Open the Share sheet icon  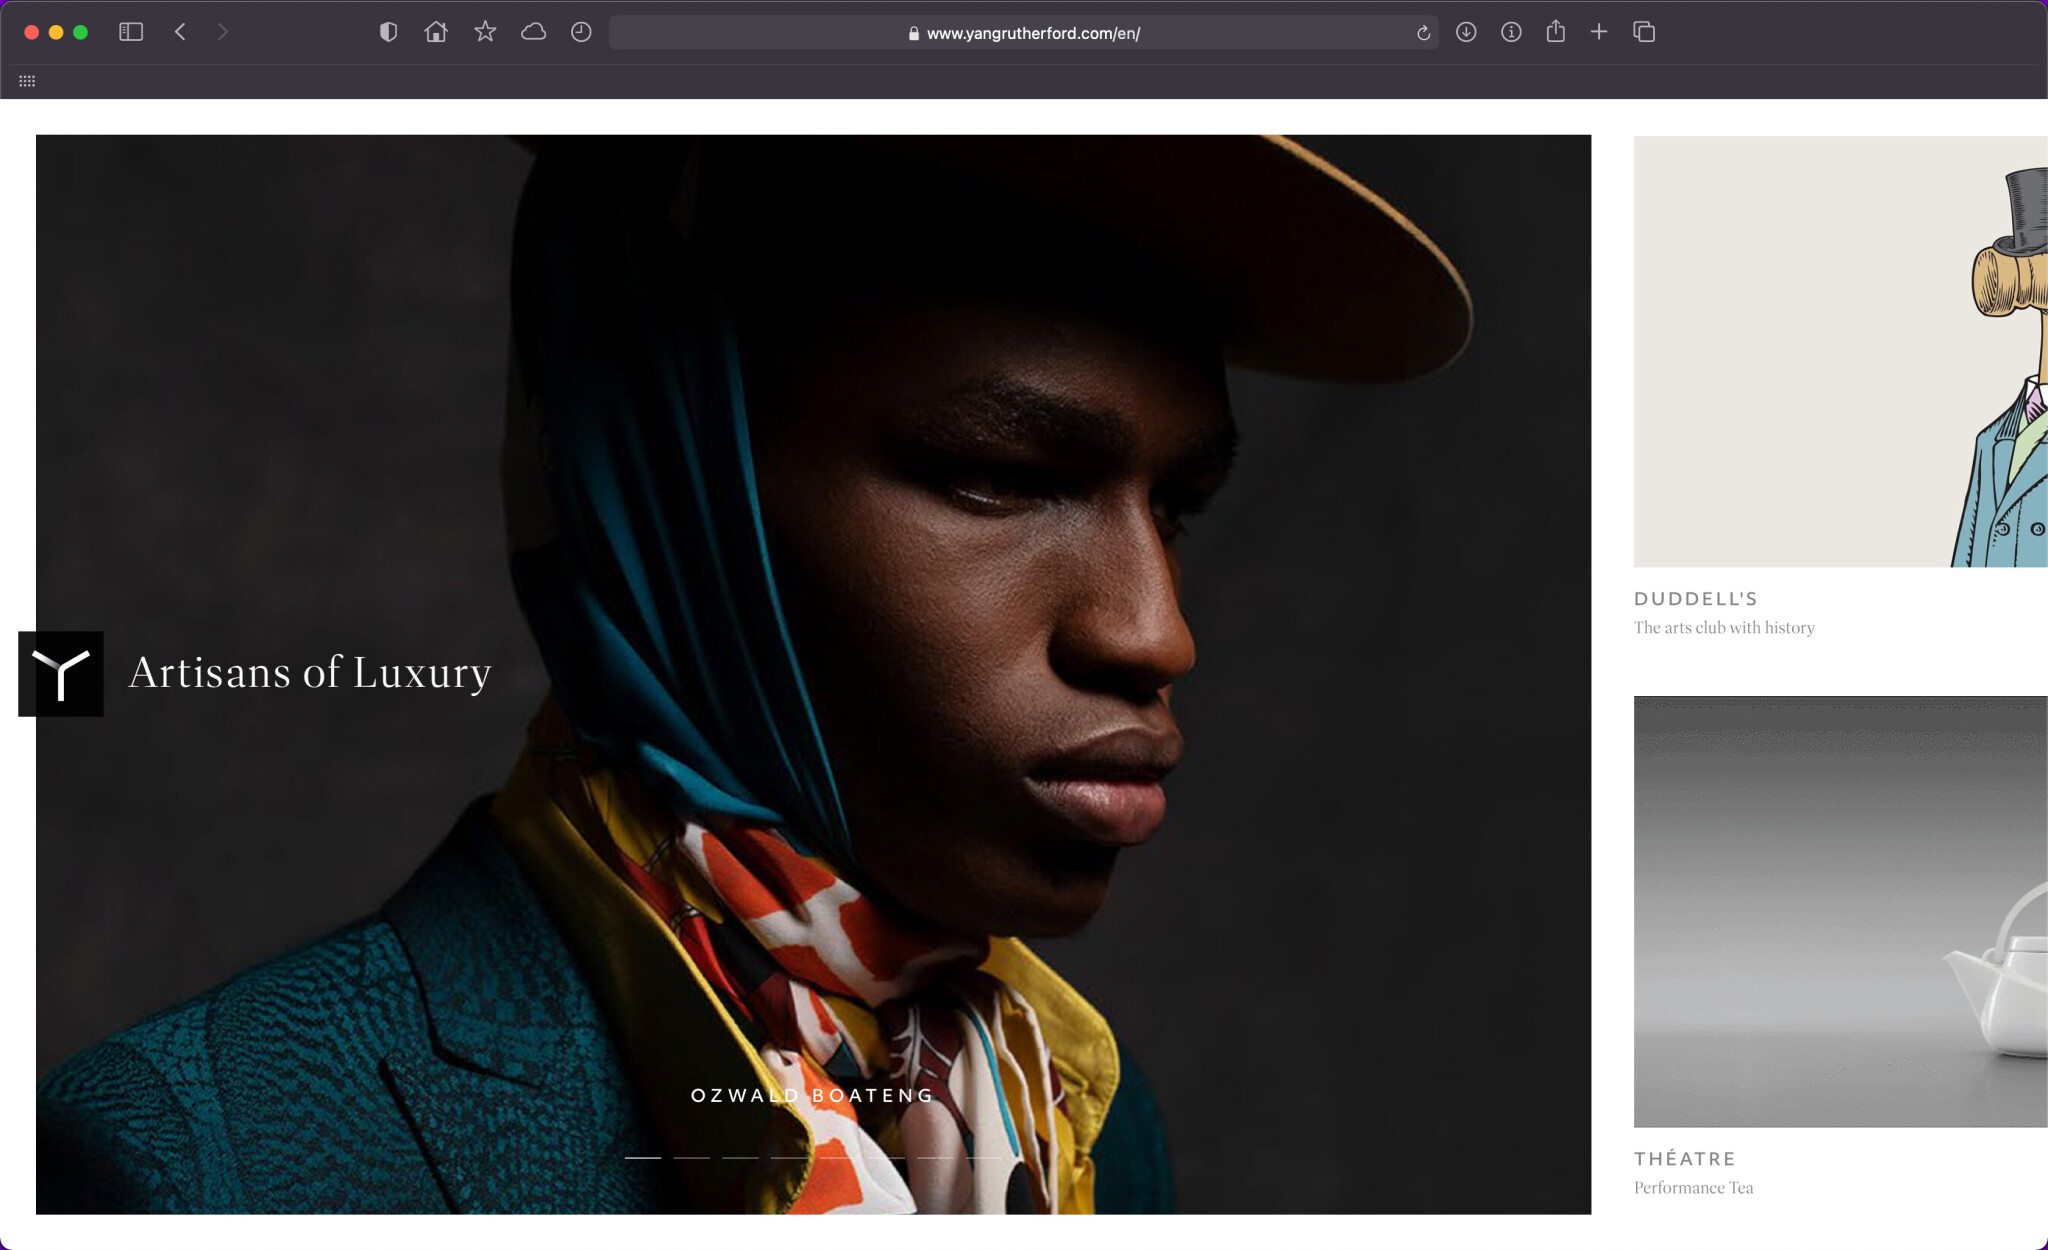(x=1555, y=32)
